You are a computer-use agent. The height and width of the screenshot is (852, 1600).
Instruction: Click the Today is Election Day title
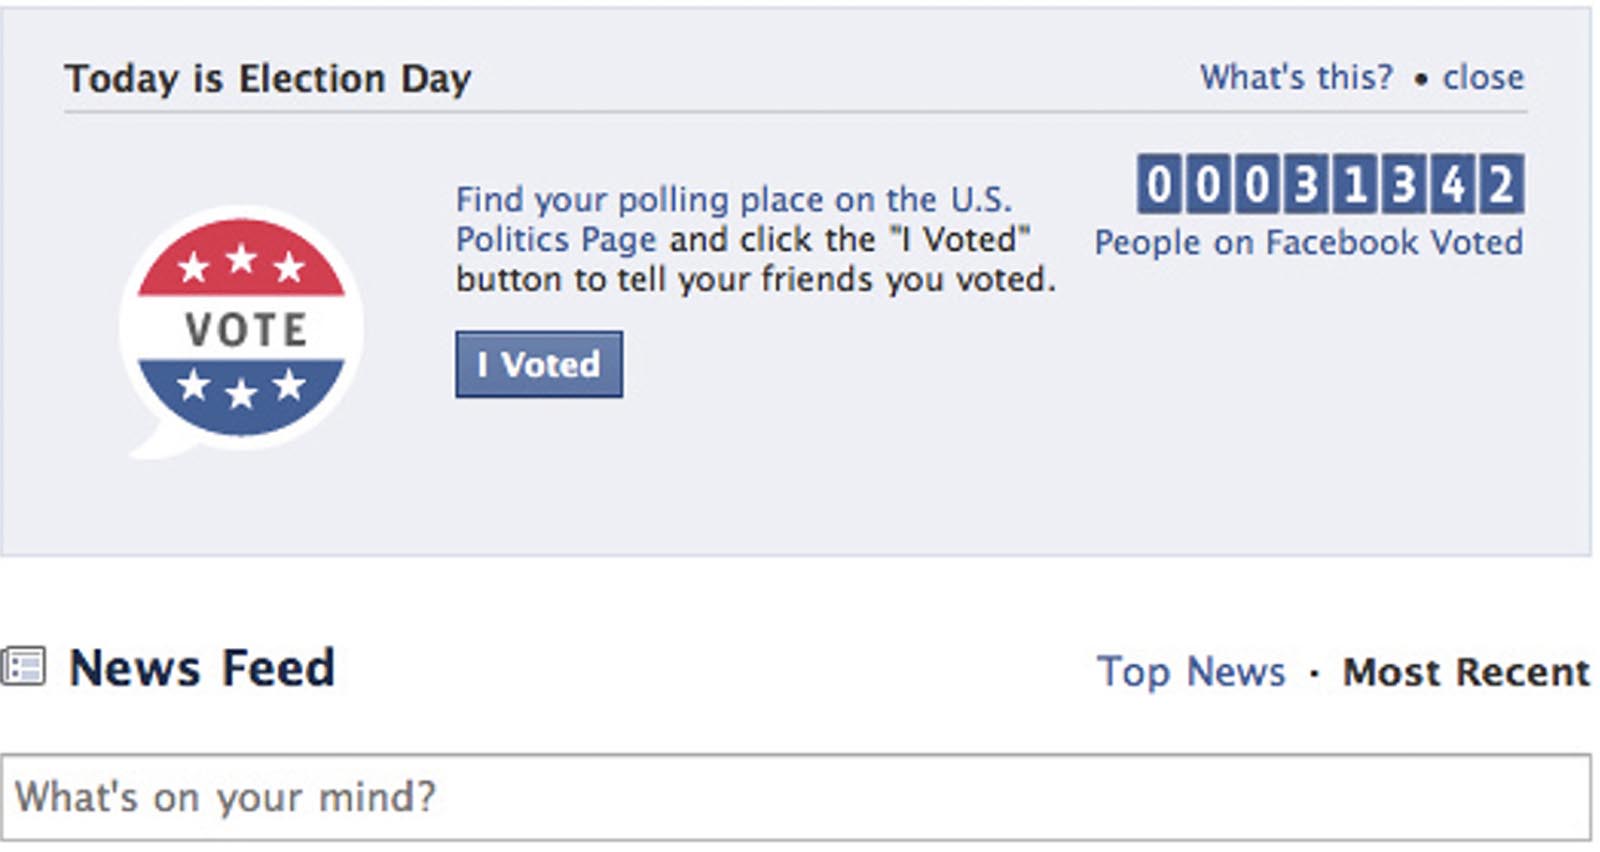[x=267, y=78]
